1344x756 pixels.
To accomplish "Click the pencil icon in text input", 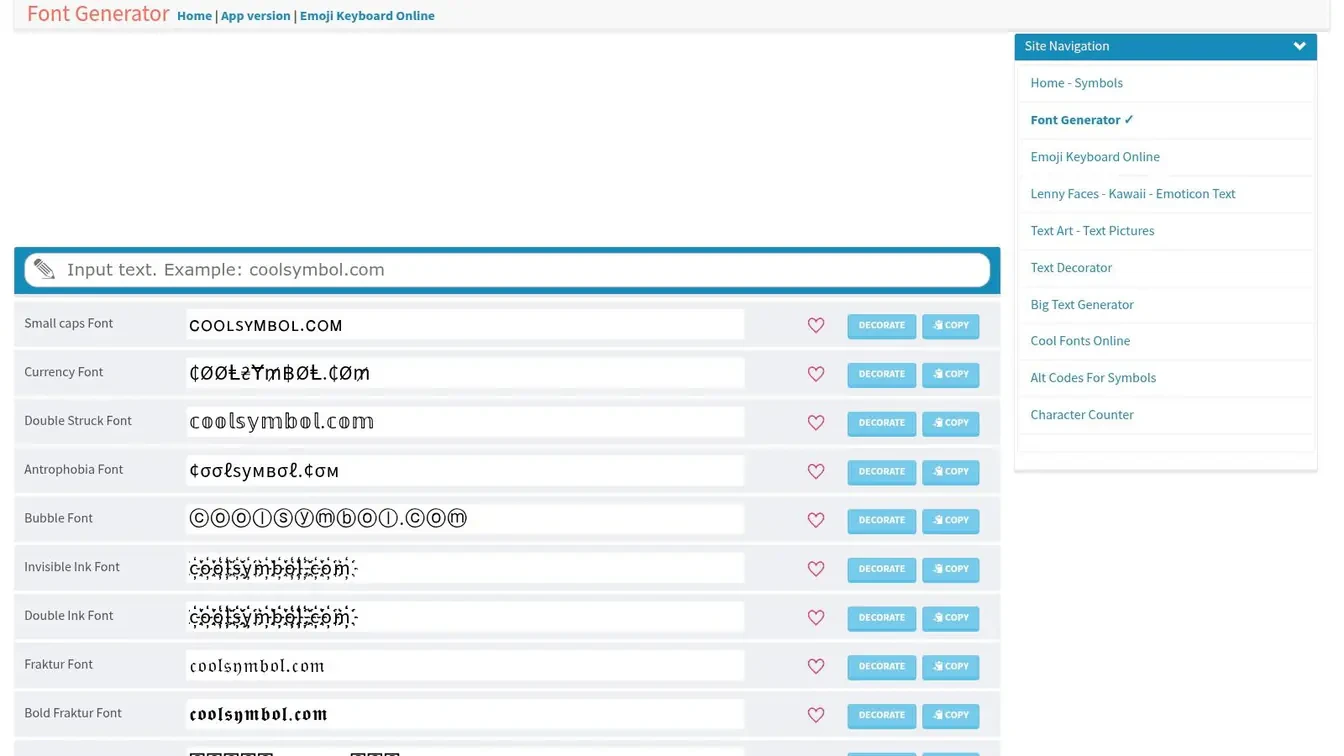I will 44,268.
